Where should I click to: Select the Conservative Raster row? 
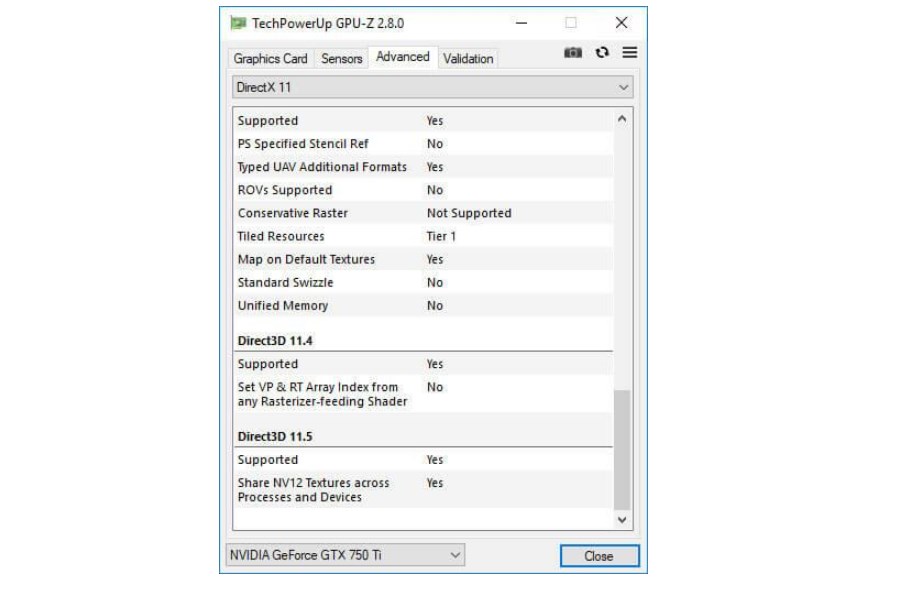tap(424, 213)
